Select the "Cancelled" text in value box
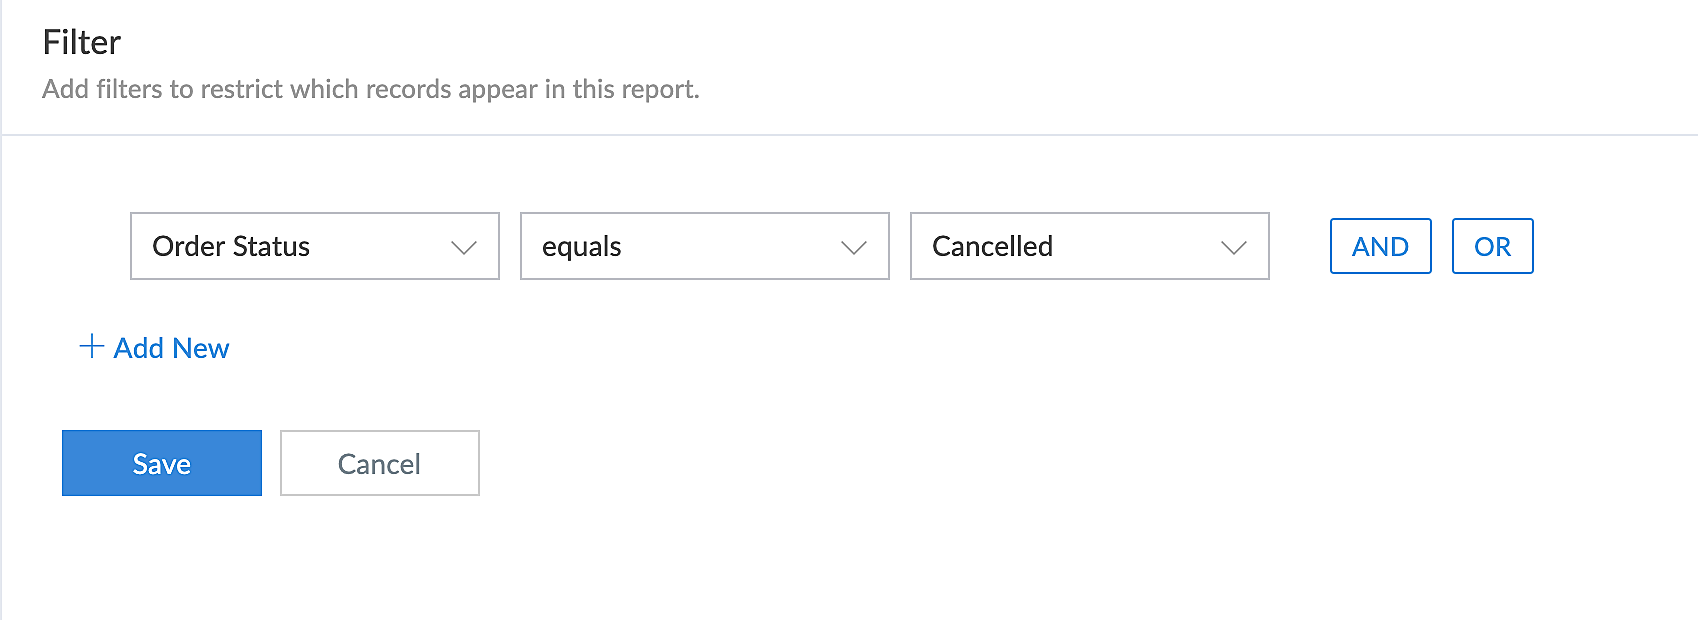Screen dimensions: 1698x620 (x=992, y=246)
